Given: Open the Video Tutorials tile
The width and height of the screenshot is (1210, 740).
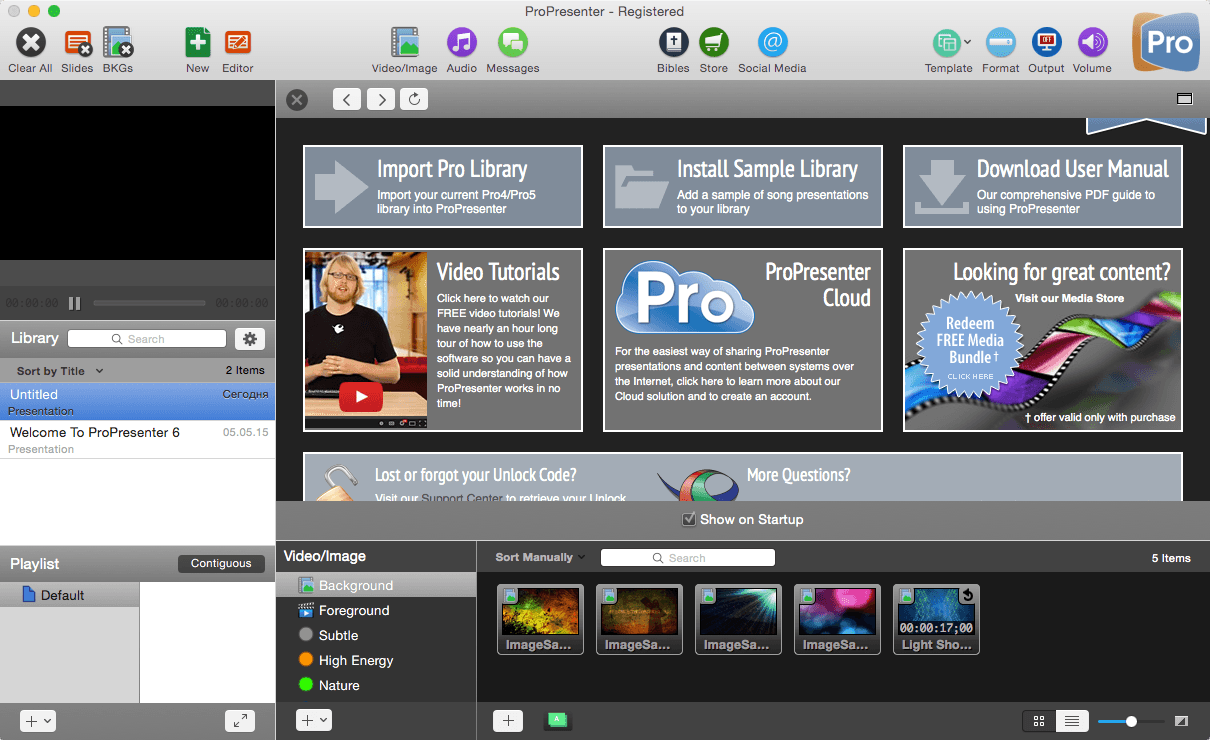Looking at the screenshot, I should (443, 340).
